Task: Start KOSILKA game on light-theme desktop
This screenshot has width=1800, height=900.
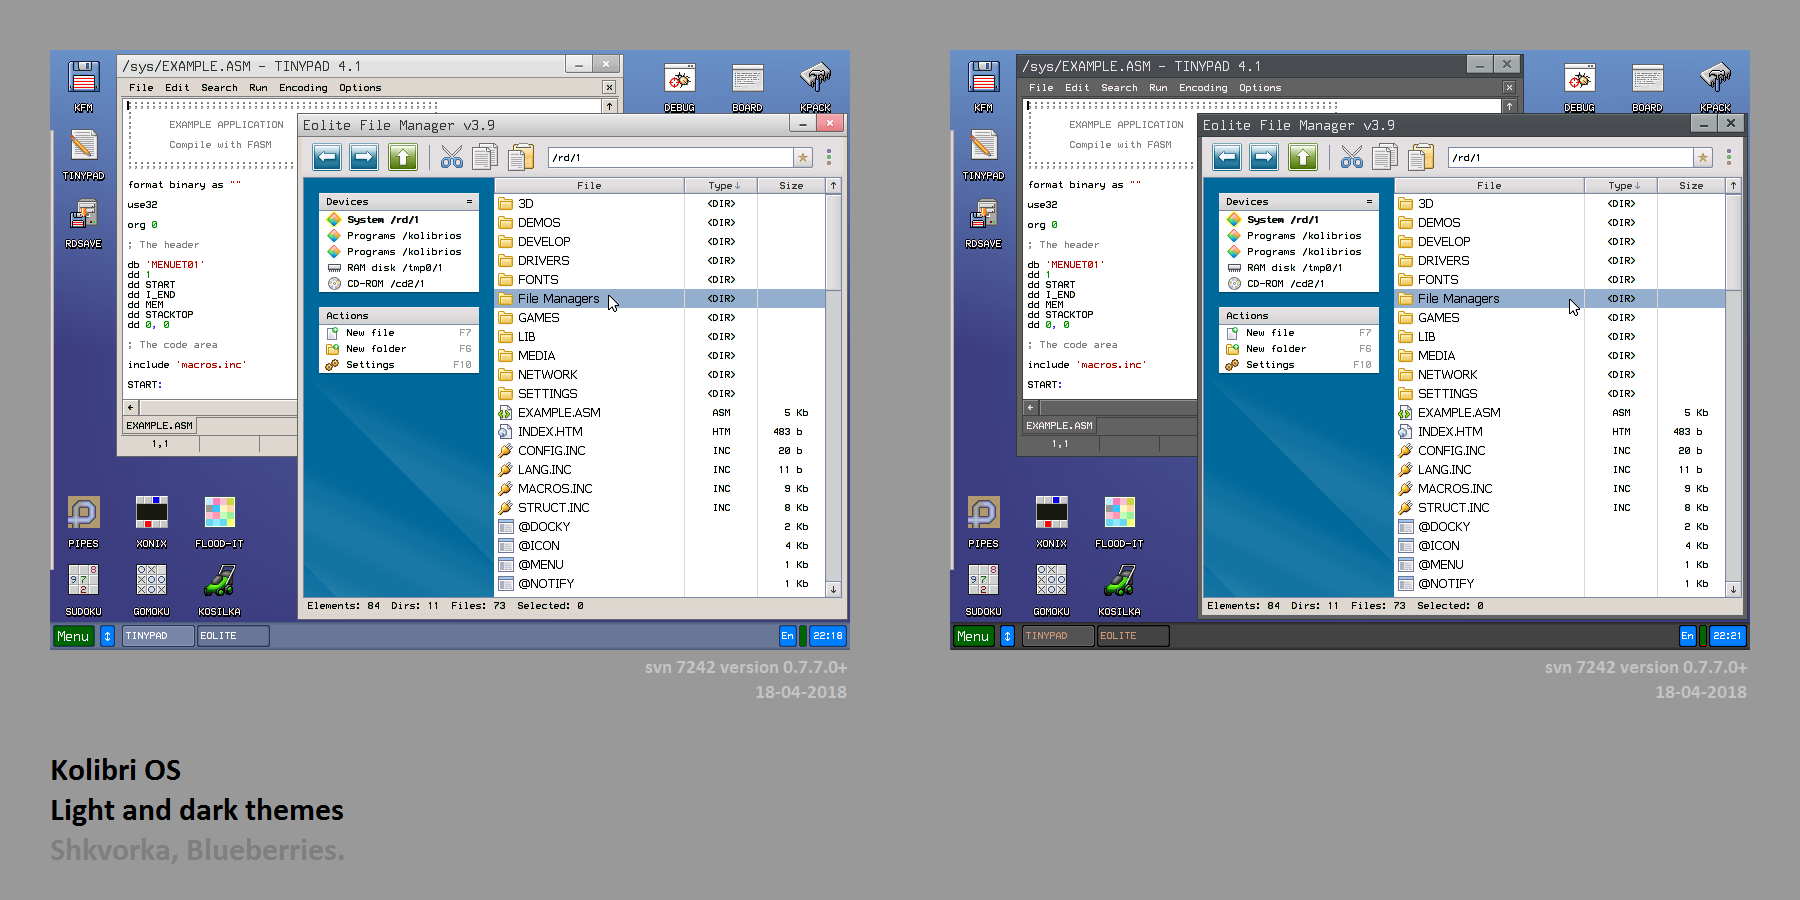Action: (x=220, y=590)
